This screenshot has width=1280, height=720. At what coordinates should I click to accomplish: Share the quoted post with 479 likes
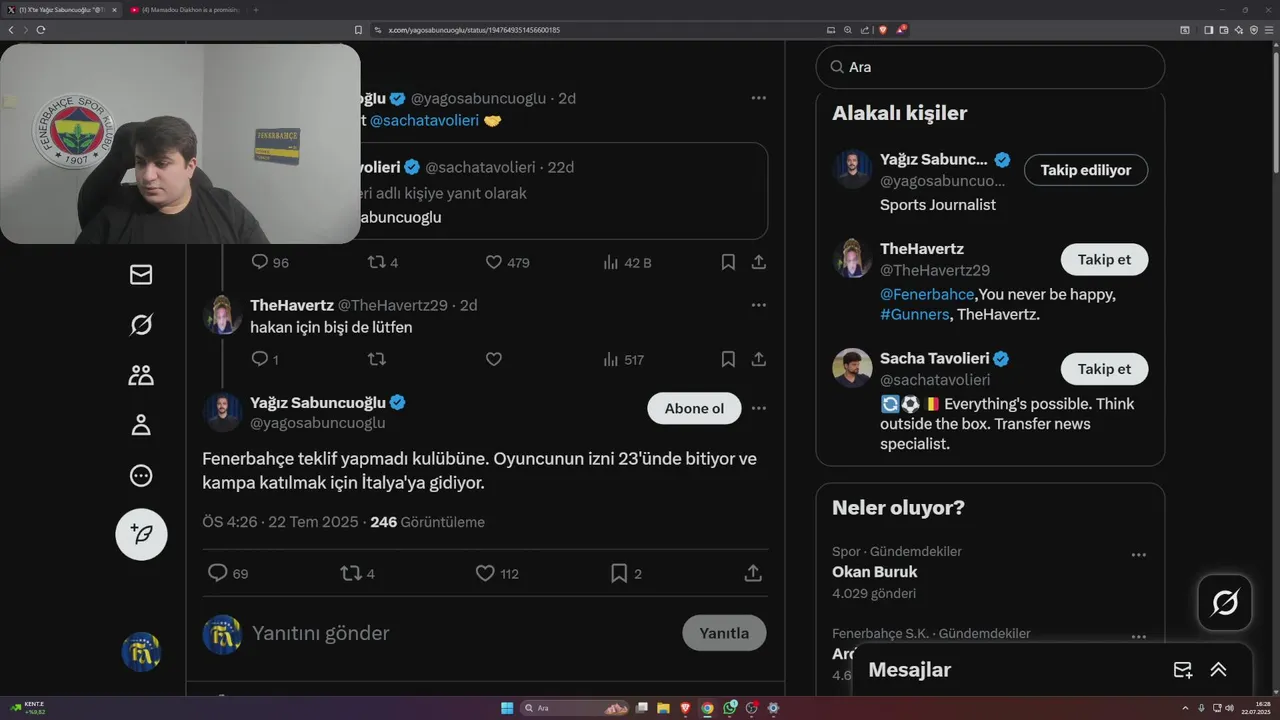click(758, 262)
